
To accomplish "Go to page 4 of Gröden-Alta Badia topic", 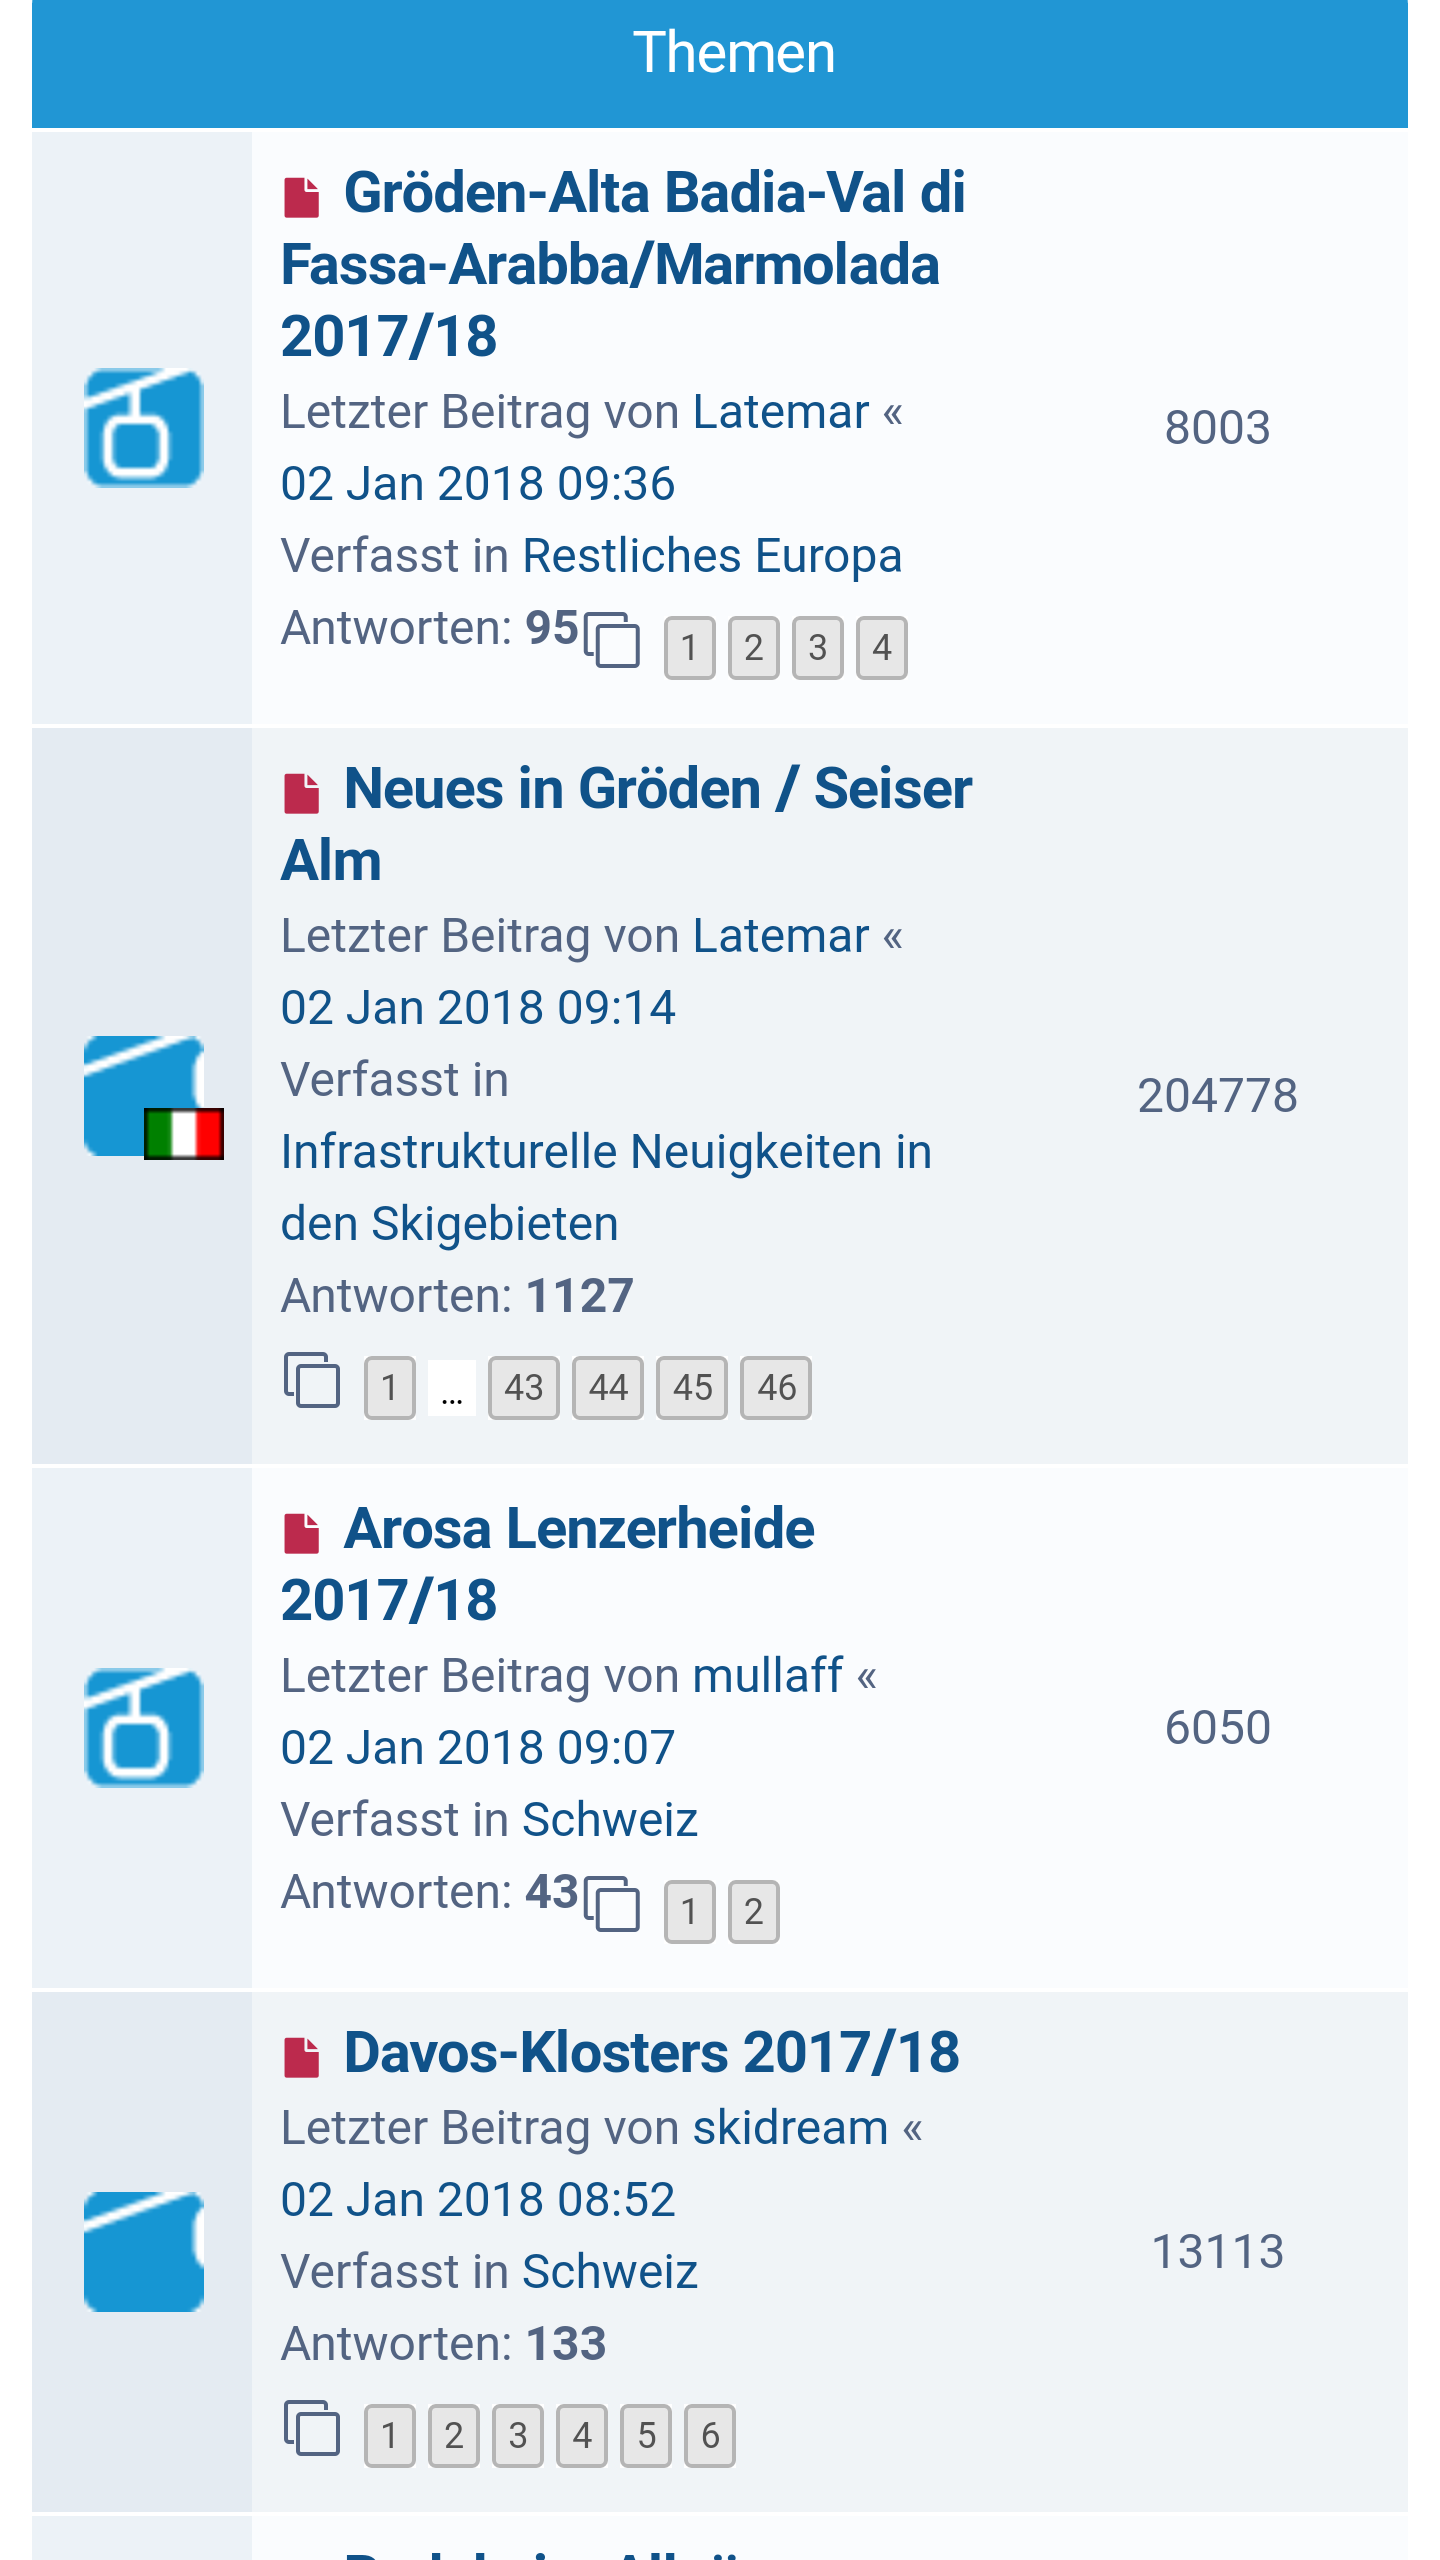I will point(881,648).
